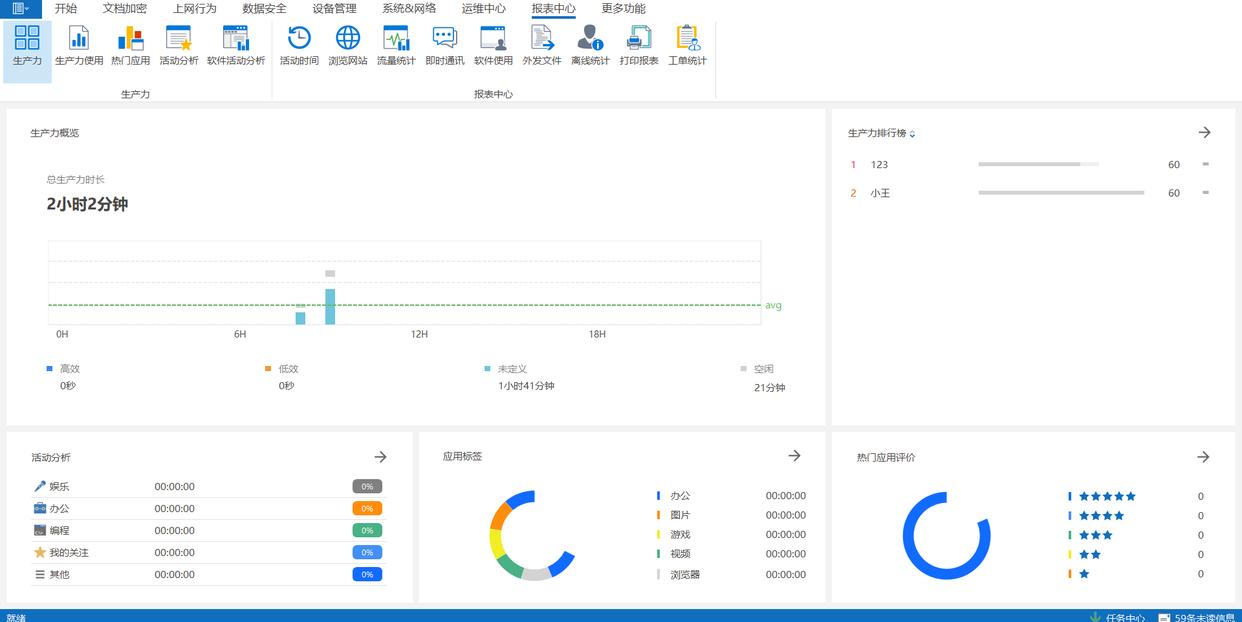Viewport: 1242px width, 622px height.
Task: Select the 热门应用 ribbon icon
Action: 130,45
